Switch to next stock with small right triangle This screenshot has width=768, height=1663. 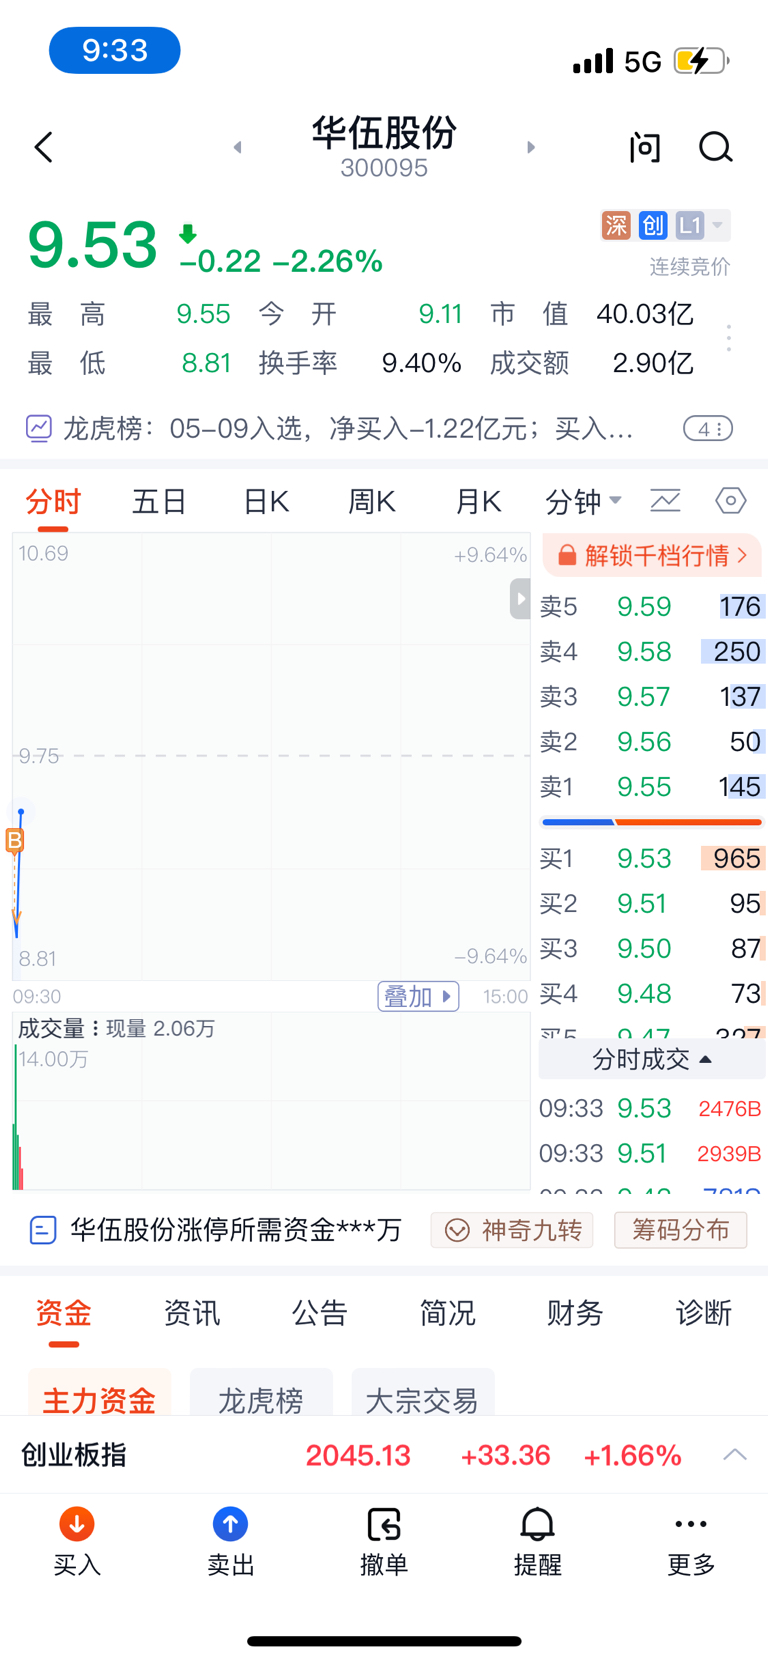point(531,147)
